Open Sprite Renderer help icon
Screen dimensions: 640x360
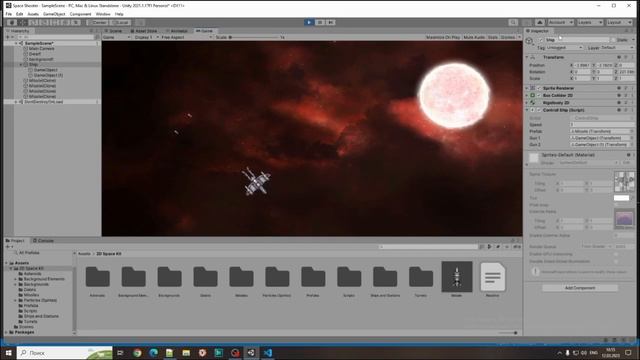pyautogui.click(x=619, y=88)
